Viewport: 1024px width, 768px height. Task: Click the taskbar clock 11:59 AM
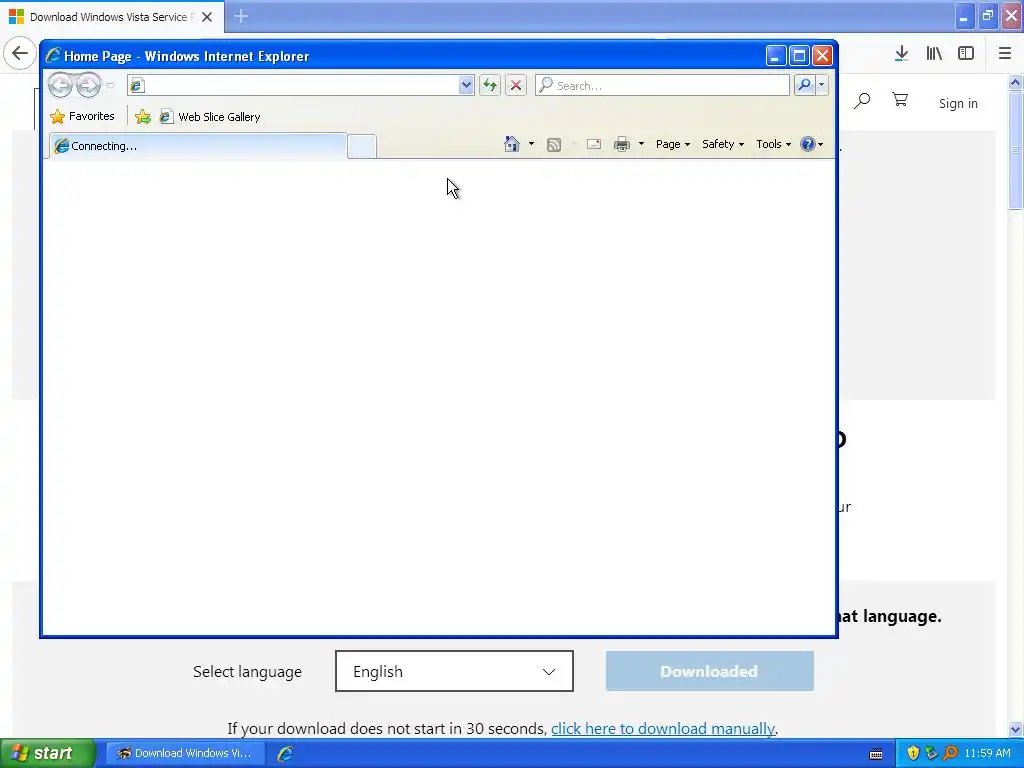pos(987,753)
